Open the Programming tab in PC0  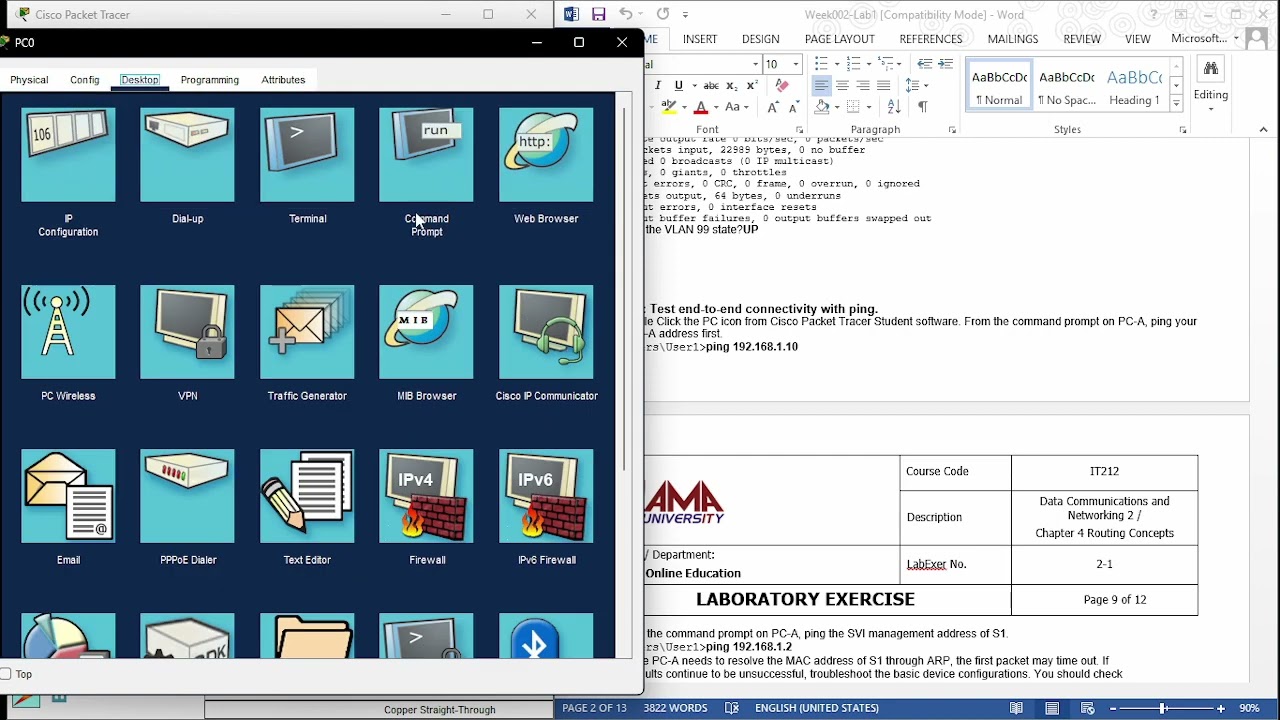[x=210, y=80]
